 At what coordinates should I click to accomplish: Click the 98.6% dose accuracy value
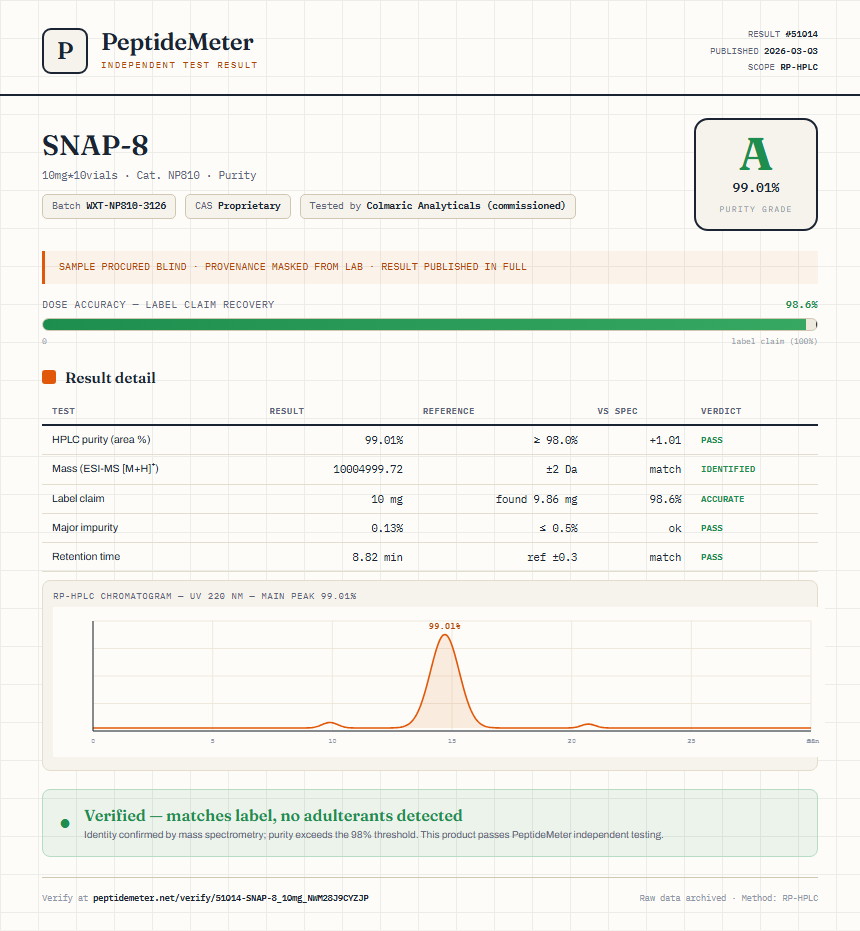tap(801, 305)
